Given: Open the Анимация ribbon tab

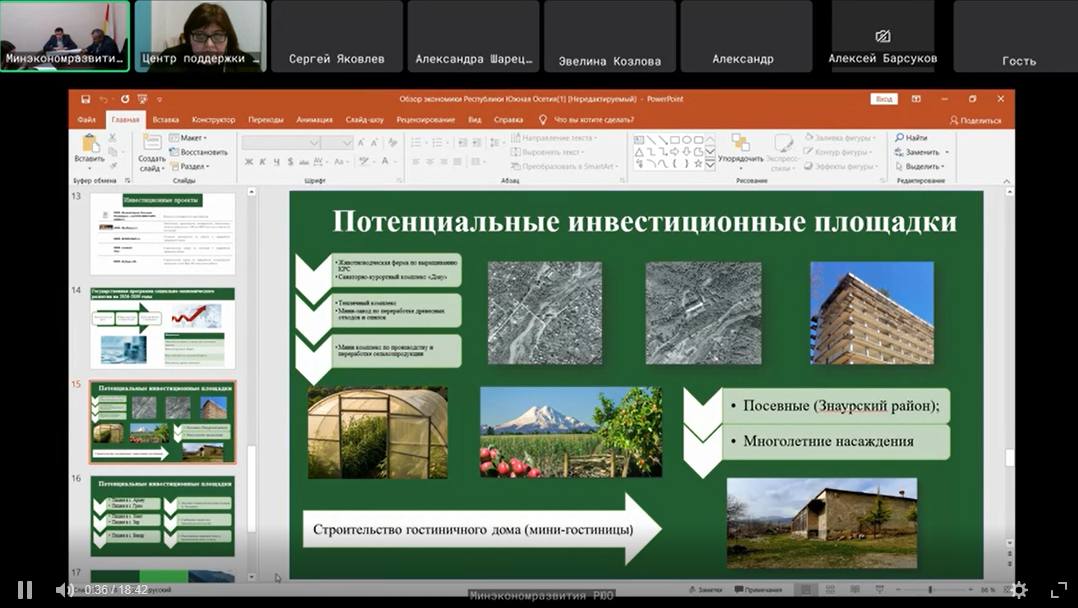Looking at the screenshot, I should [x=314, y=120].
